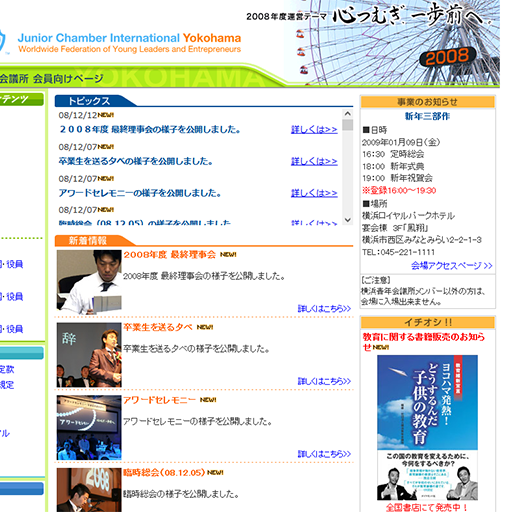Open the 卒業生を送る夕べ photo thumbnail
Screen dimensions: 512x512
(x=89, y=355)
